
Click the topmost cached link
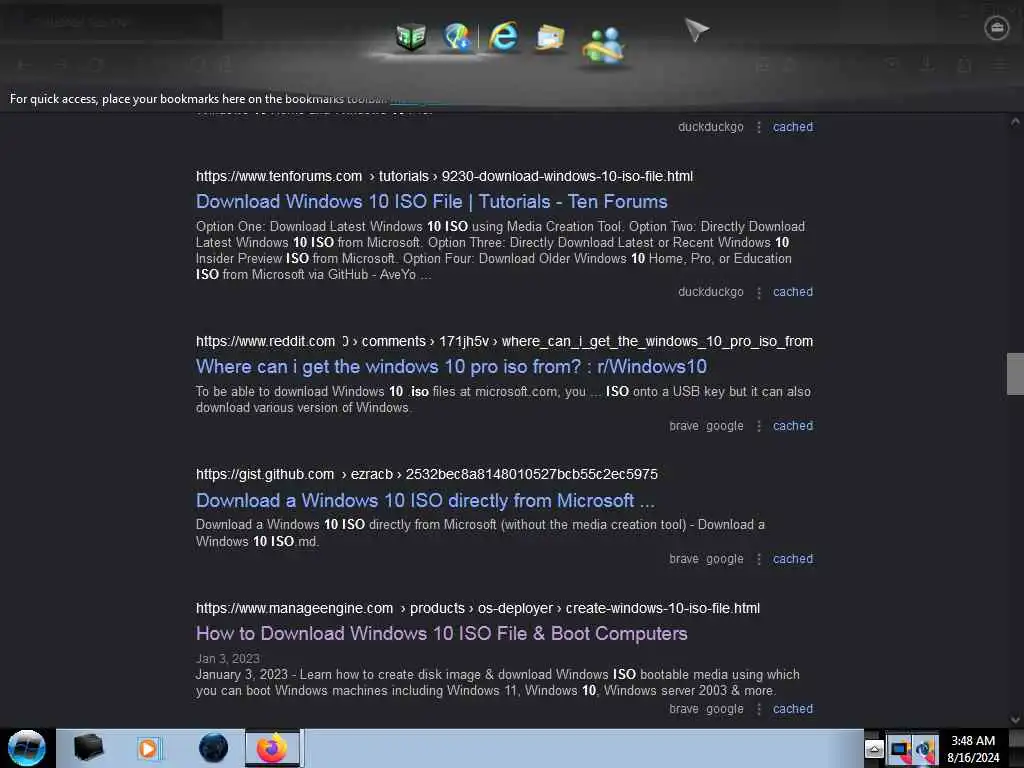[793, 127]
